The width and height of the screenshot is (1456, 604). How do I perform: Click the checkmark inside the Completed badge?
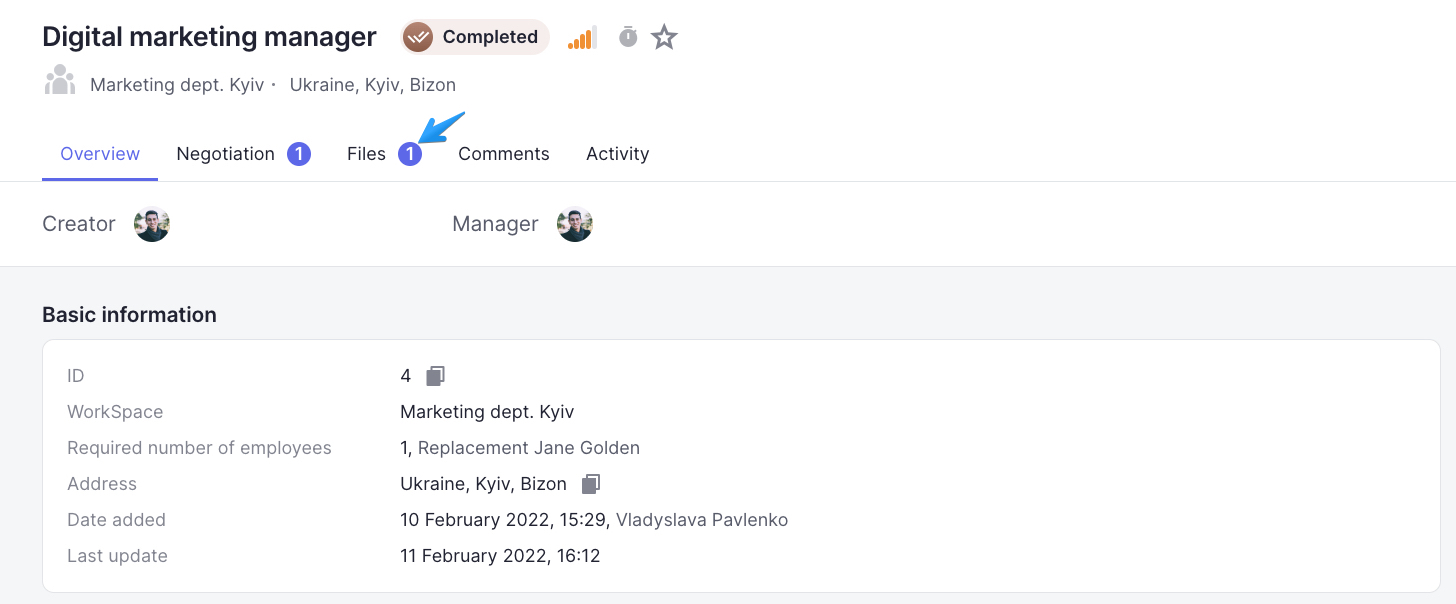point(419,36)
